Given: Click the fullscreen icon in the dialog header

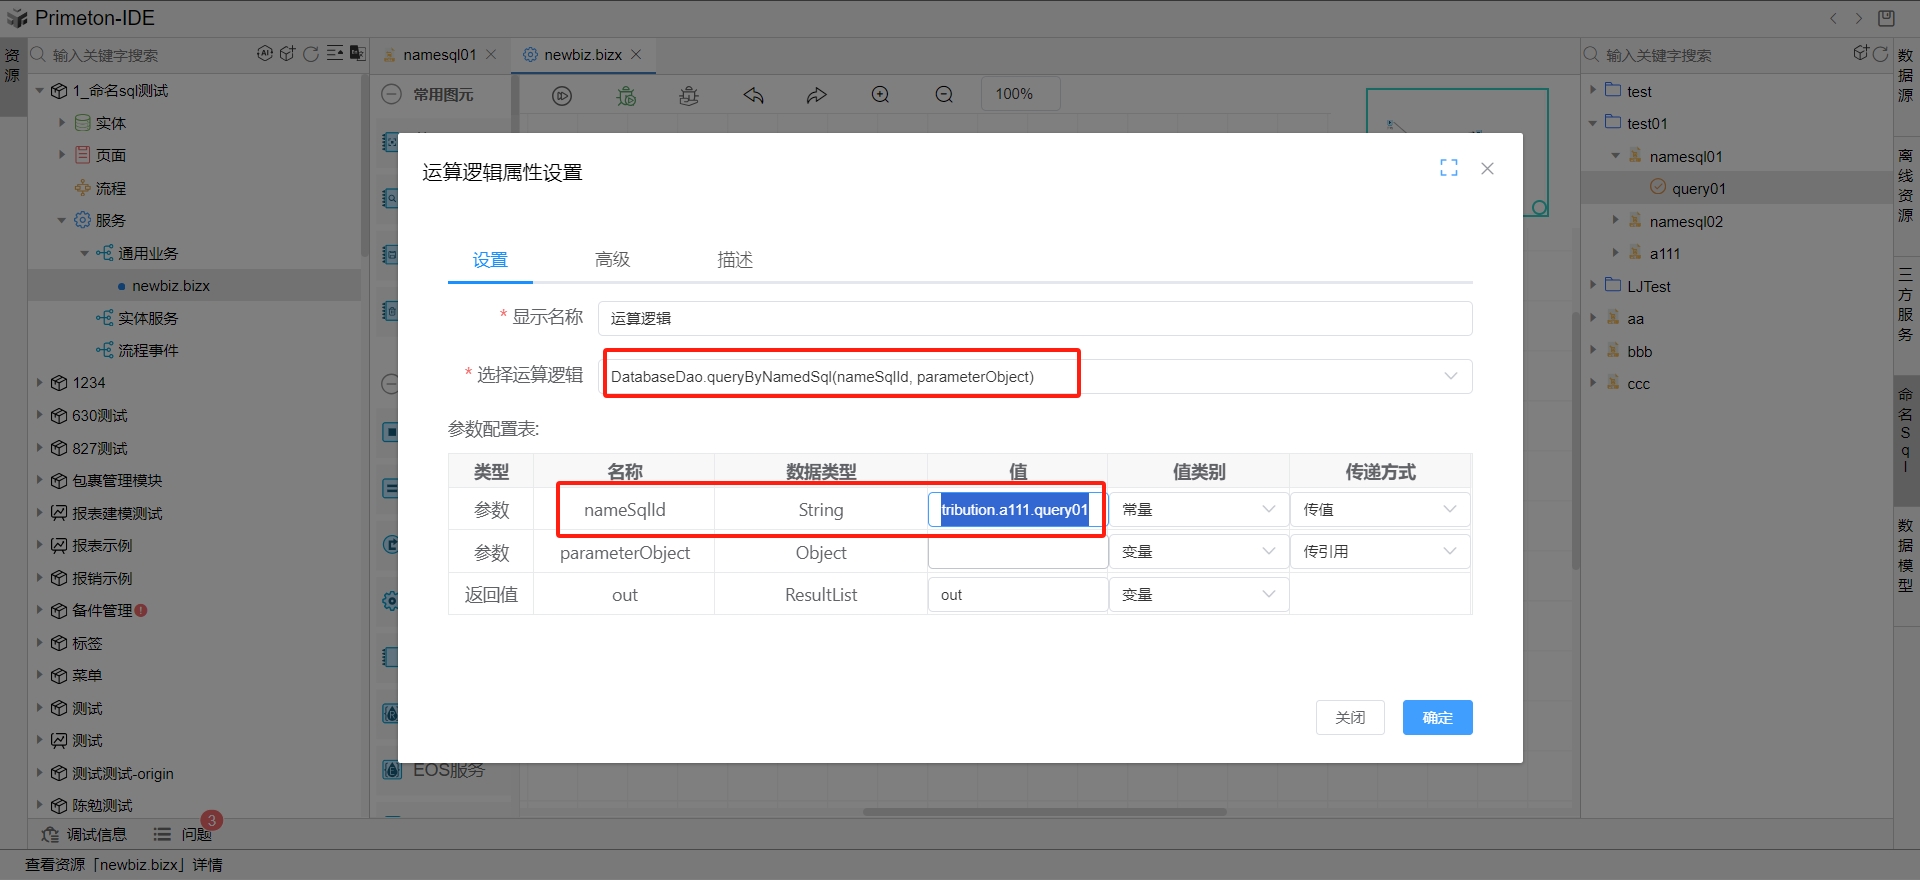Looking at the screenshot, I should pyautogui.click(x=1448, y=168).
